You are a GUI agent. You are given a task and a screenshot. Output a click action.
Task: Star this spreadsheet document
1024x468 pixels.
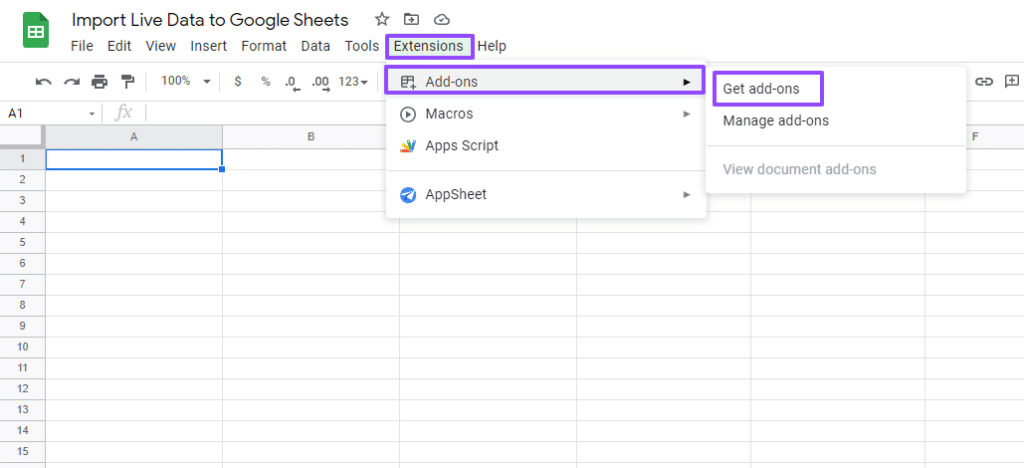click(381, 20)
